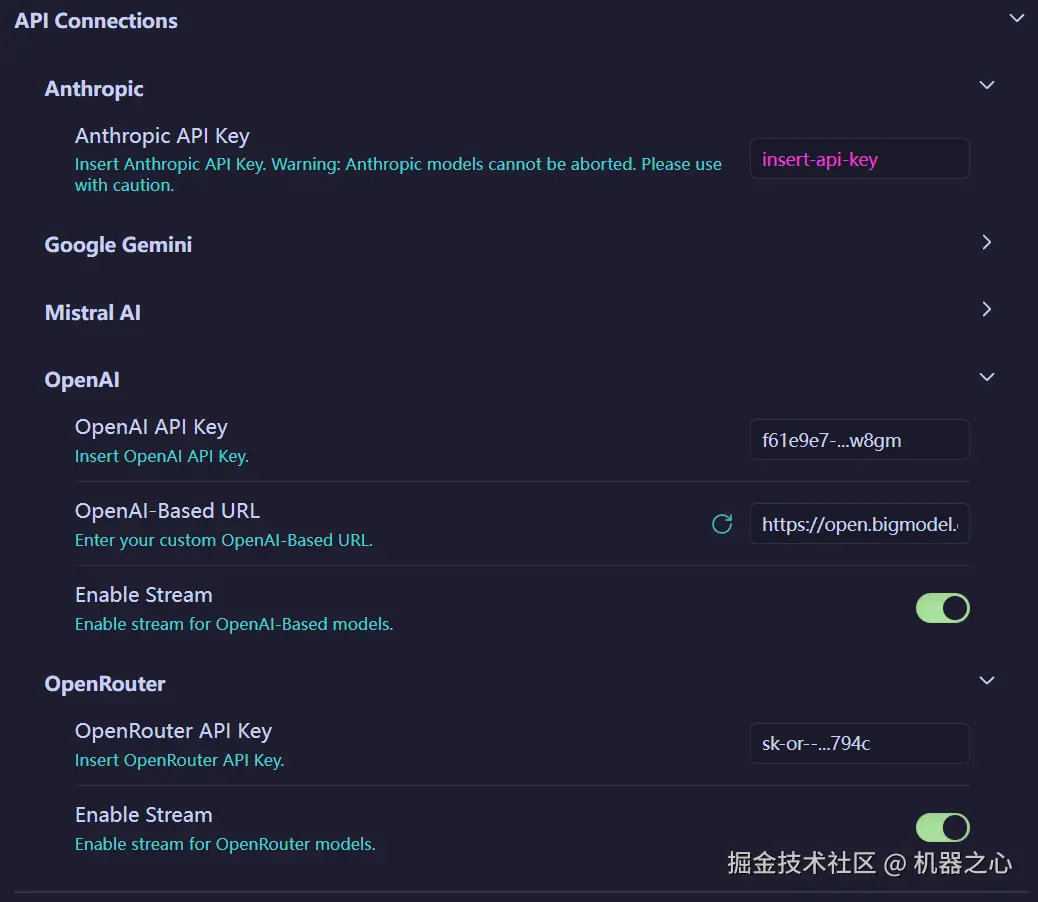Viewport: 1038px width, 902px height.
Task: Click the Anthropic API Key input field
Action: point(859,159)
